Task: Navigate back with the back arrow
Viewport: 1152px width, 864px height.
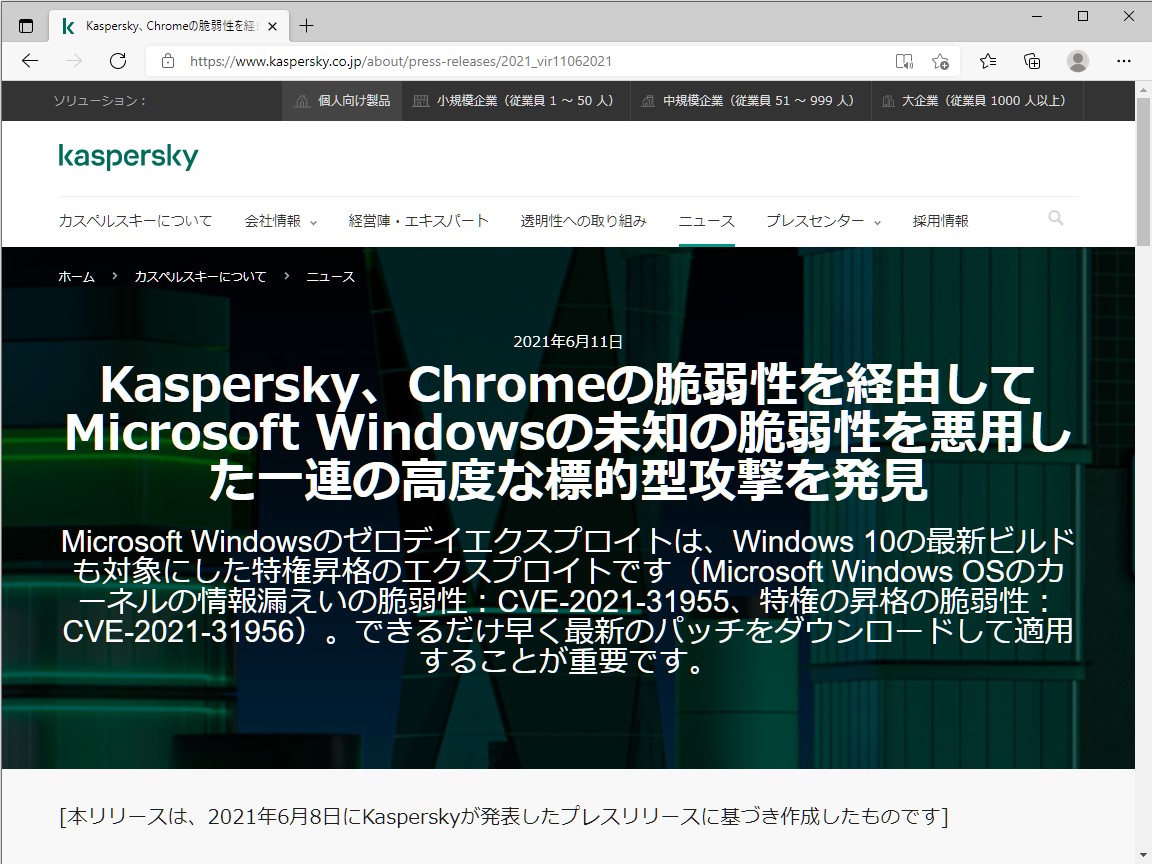Action: [x=29, y=61]
